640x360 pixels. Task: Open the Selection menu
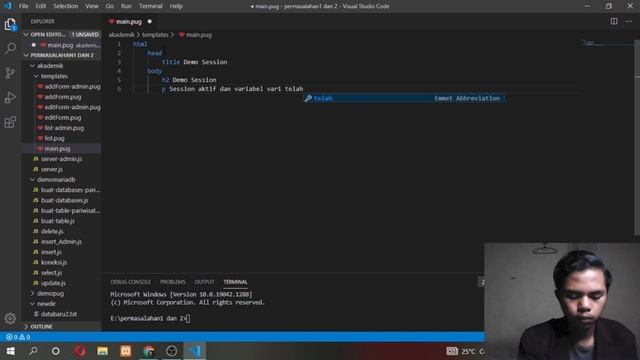tap(66, 6)
